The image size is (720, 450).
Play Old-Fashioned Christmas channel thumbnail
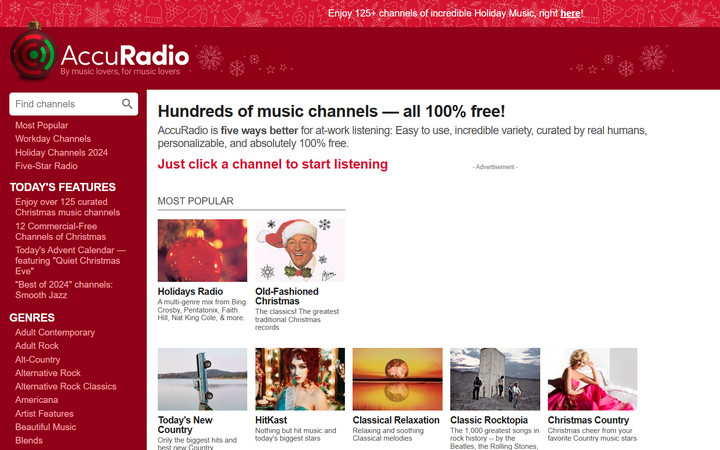point(300,250)
